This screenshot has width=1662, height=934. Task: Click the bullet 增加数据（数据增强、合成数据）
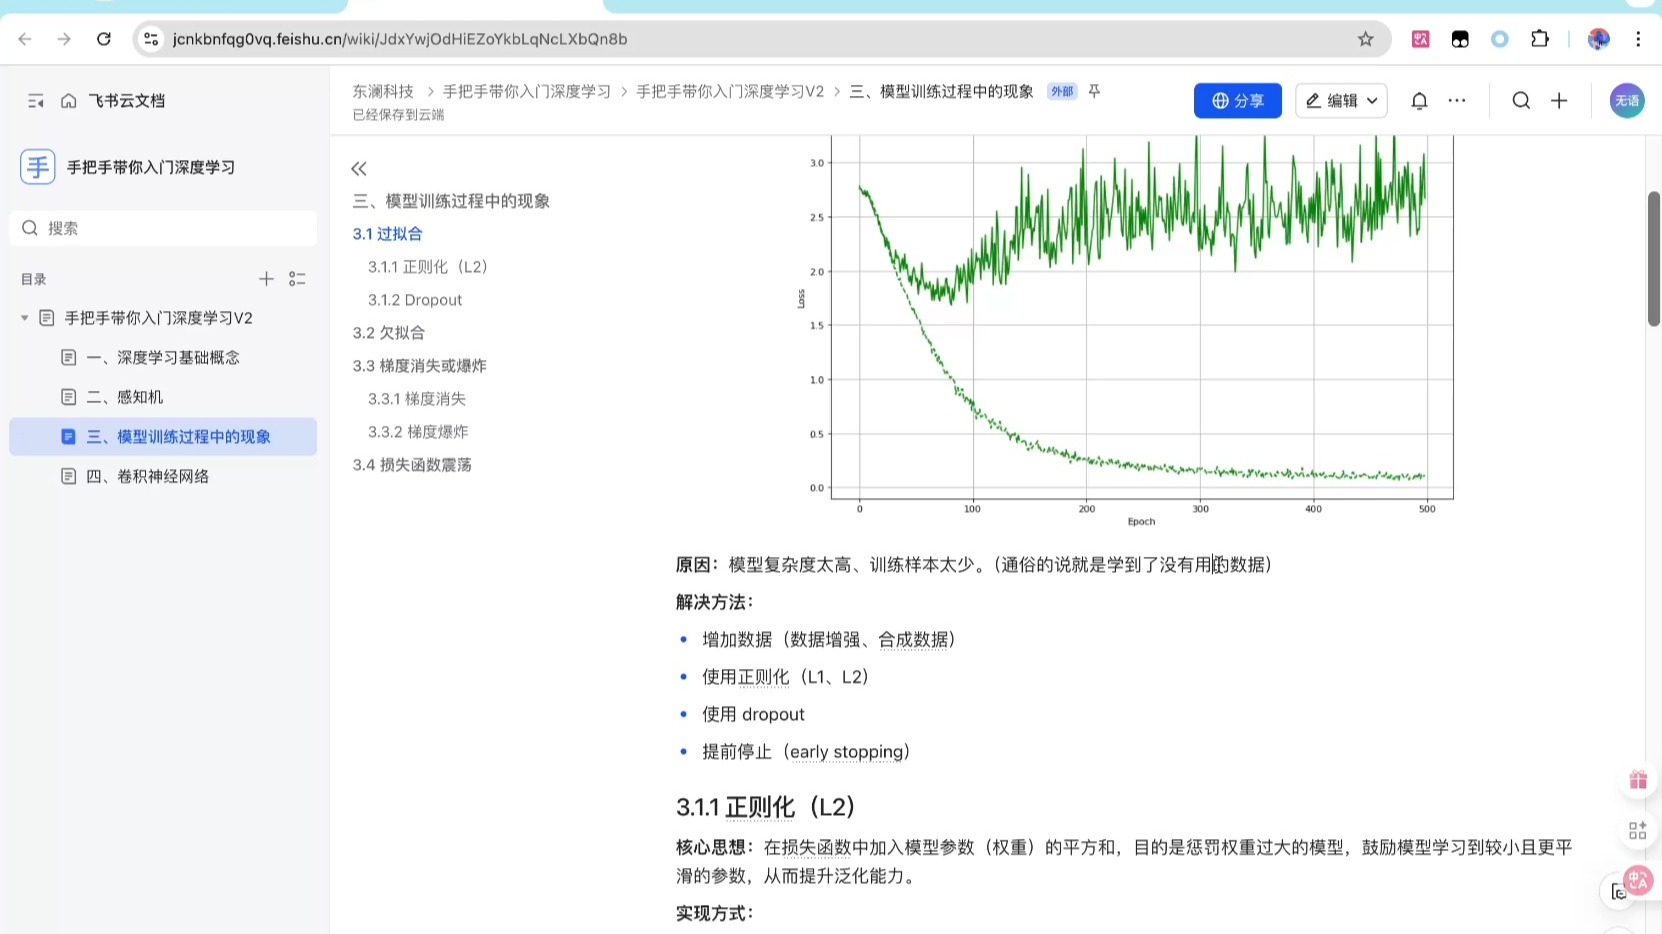829,639
